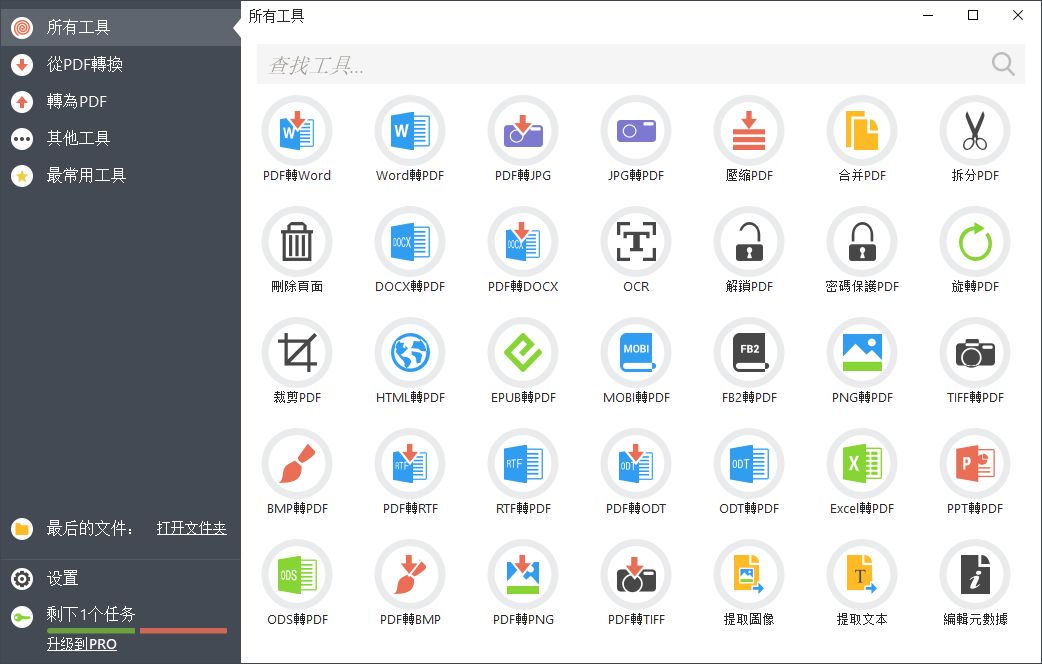This screenshot has height=664, width=1042.
Task: Focus the 查找工具 search field
Action: click(641, 64)
